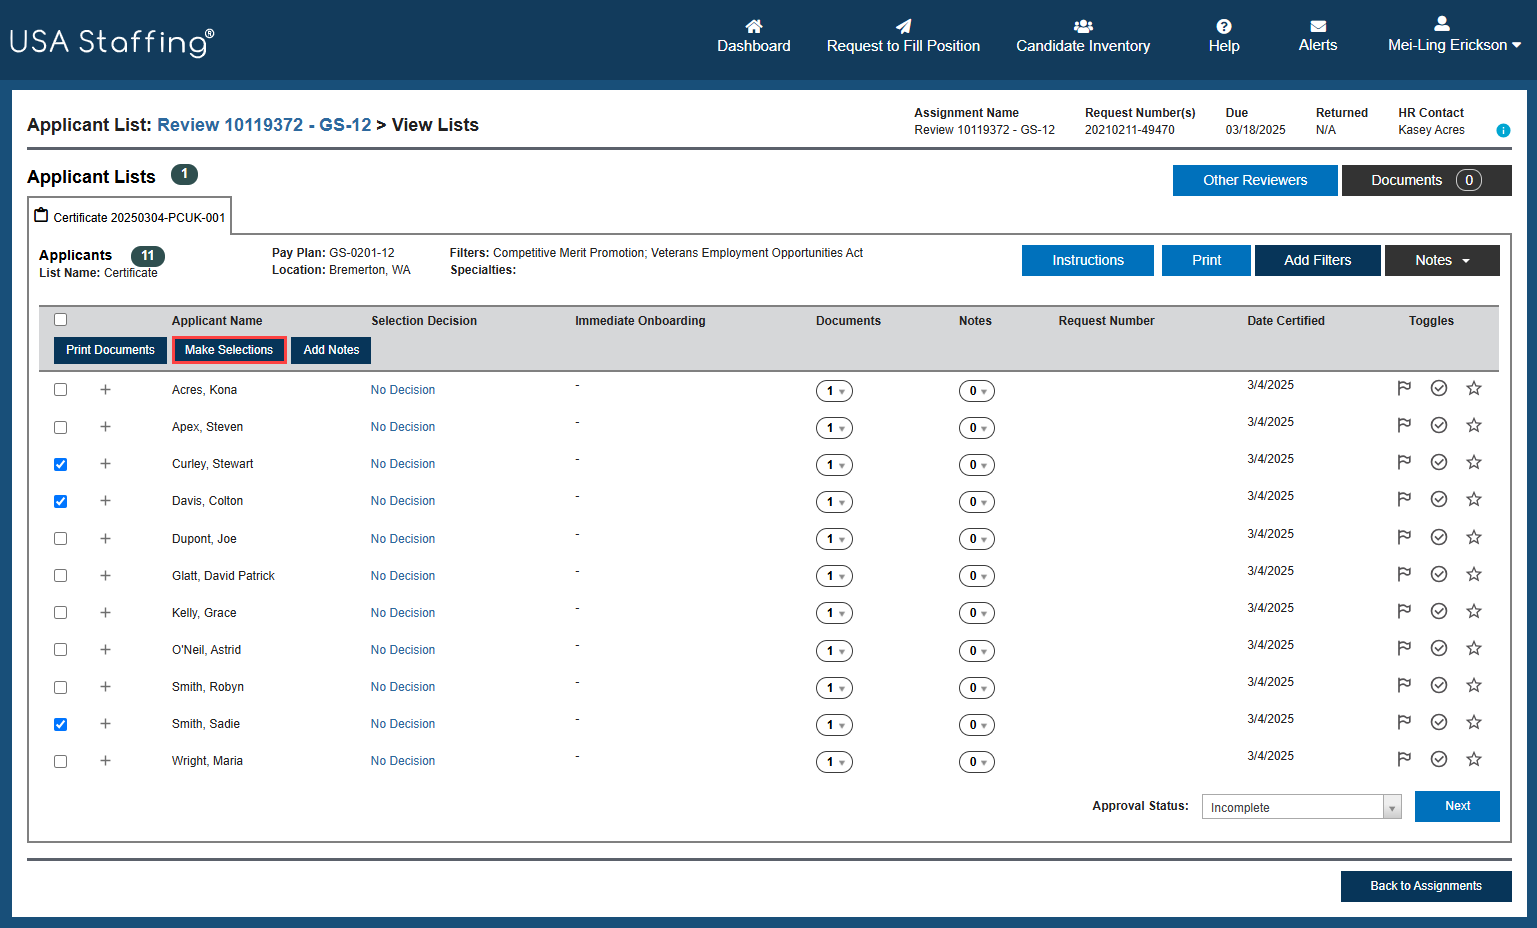Flag the Kelly, Grace applicant
Screen dimensions: 1537x928
(x=1404, y=611)
